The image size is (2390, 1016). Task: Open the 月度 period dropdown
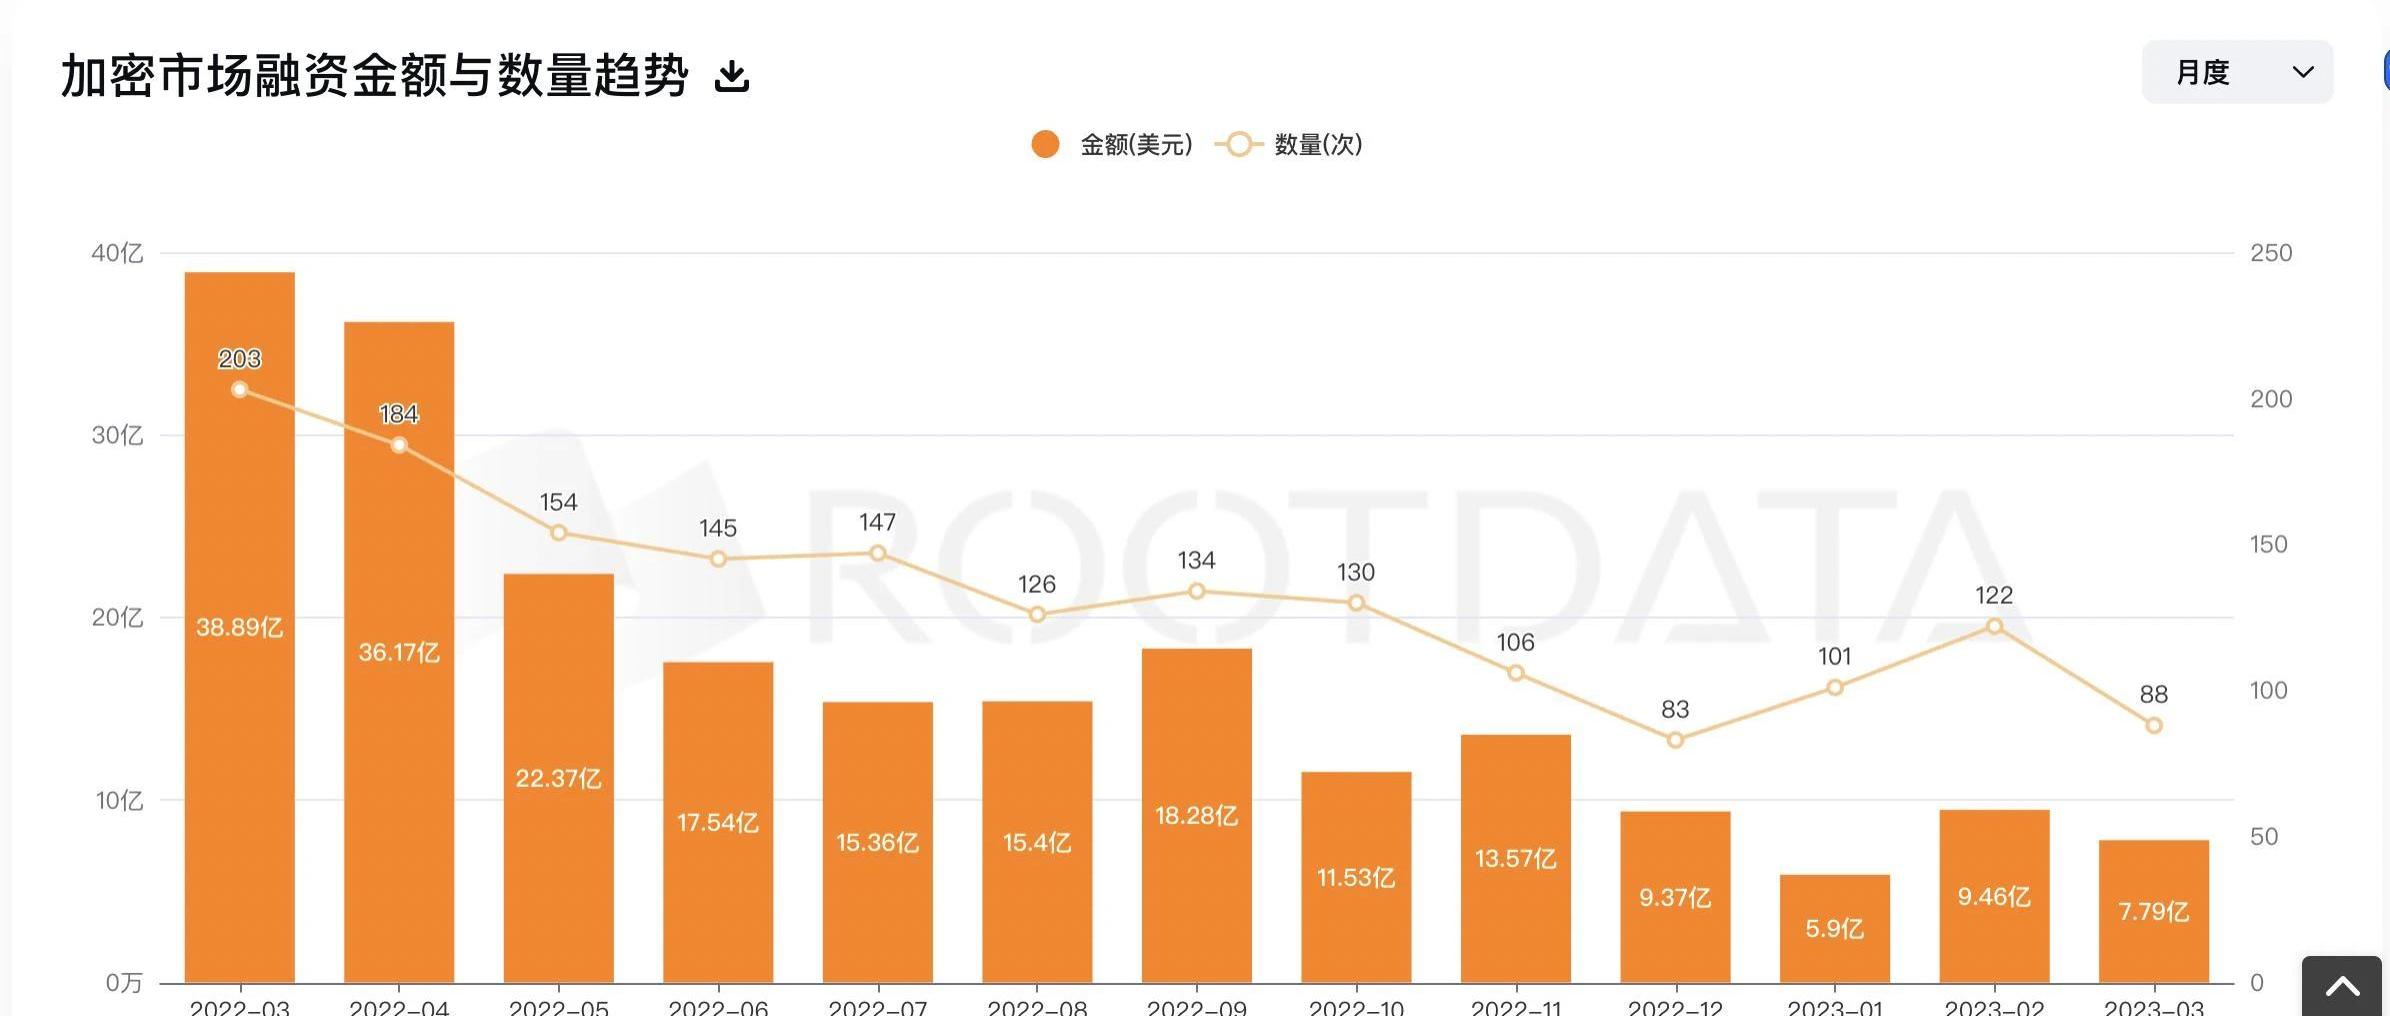point(2237,72)
